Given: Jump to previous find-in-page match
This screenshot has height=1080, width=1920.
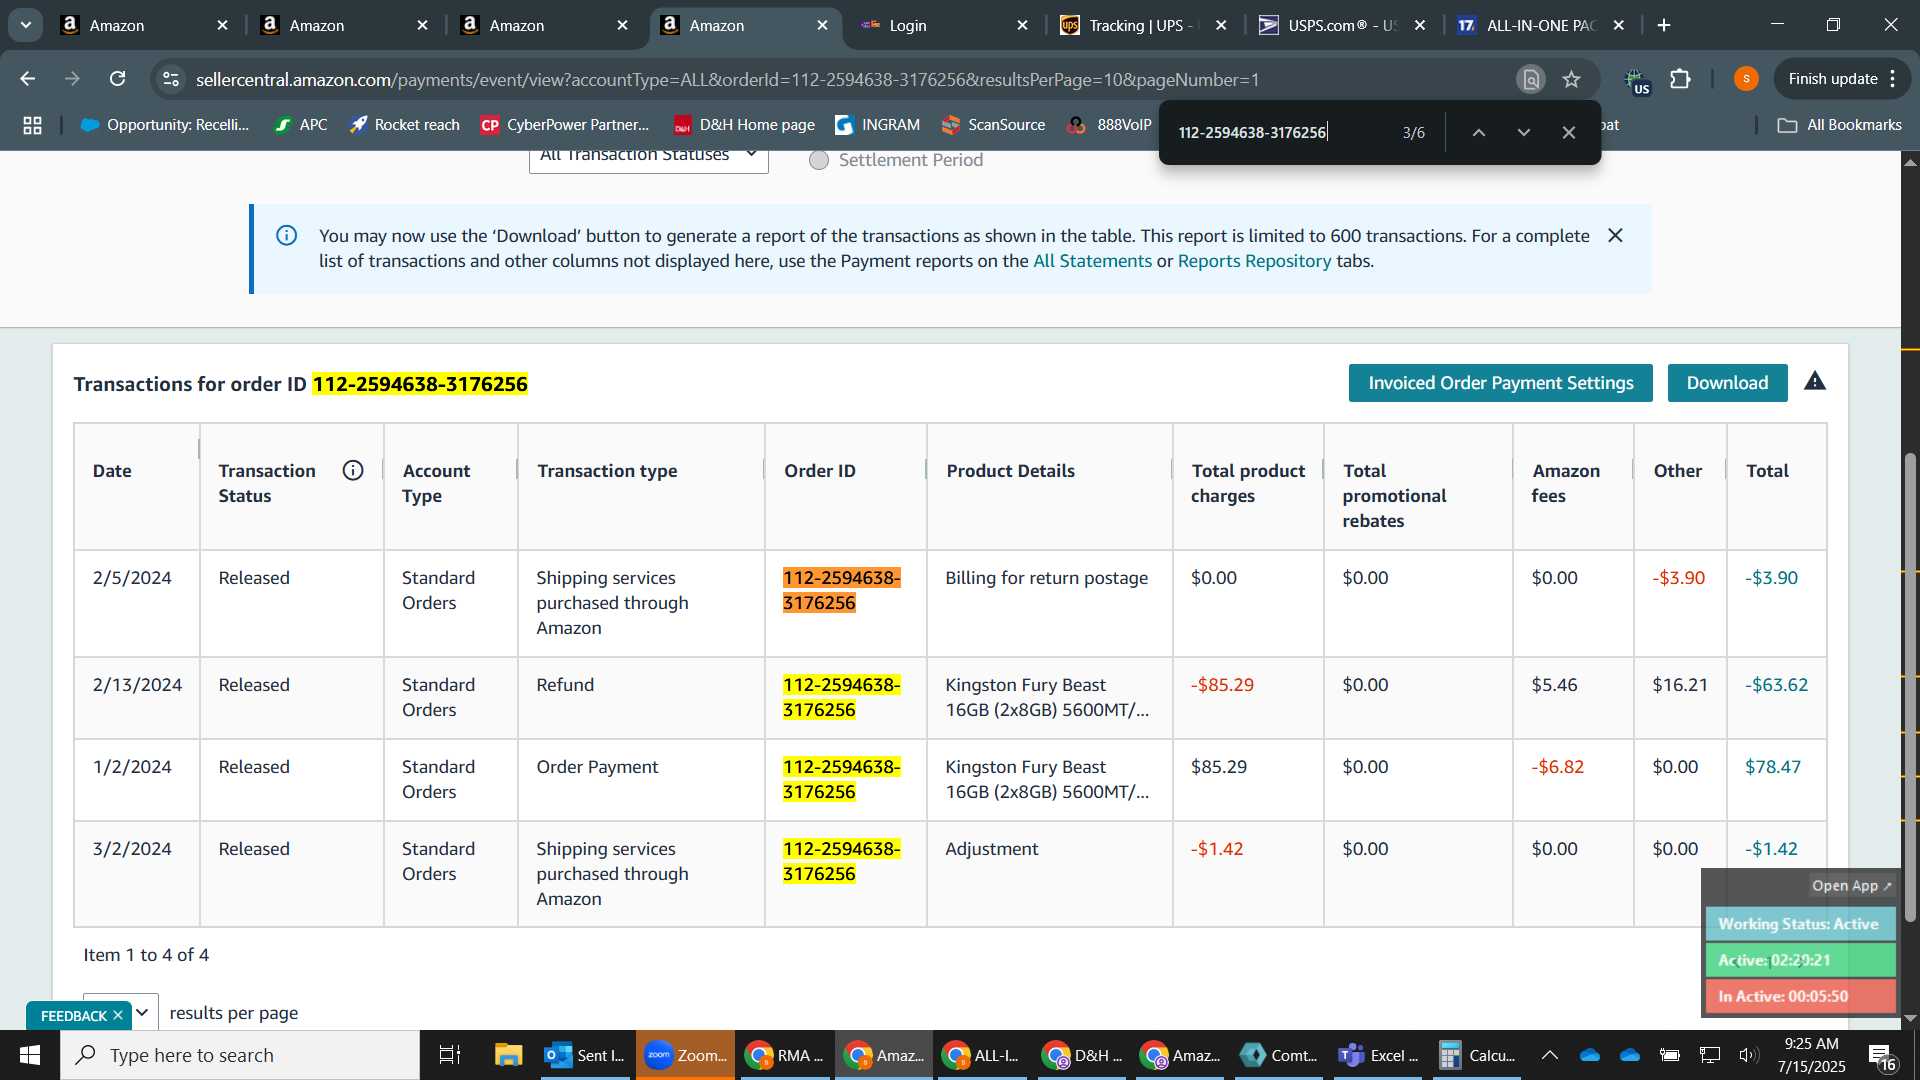Looking at the screenshot, I should point(1478,132).
